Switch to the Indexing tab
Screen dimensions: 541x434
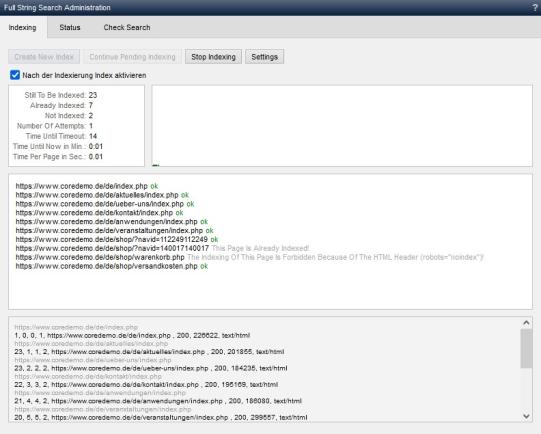[x=22, y=28]
